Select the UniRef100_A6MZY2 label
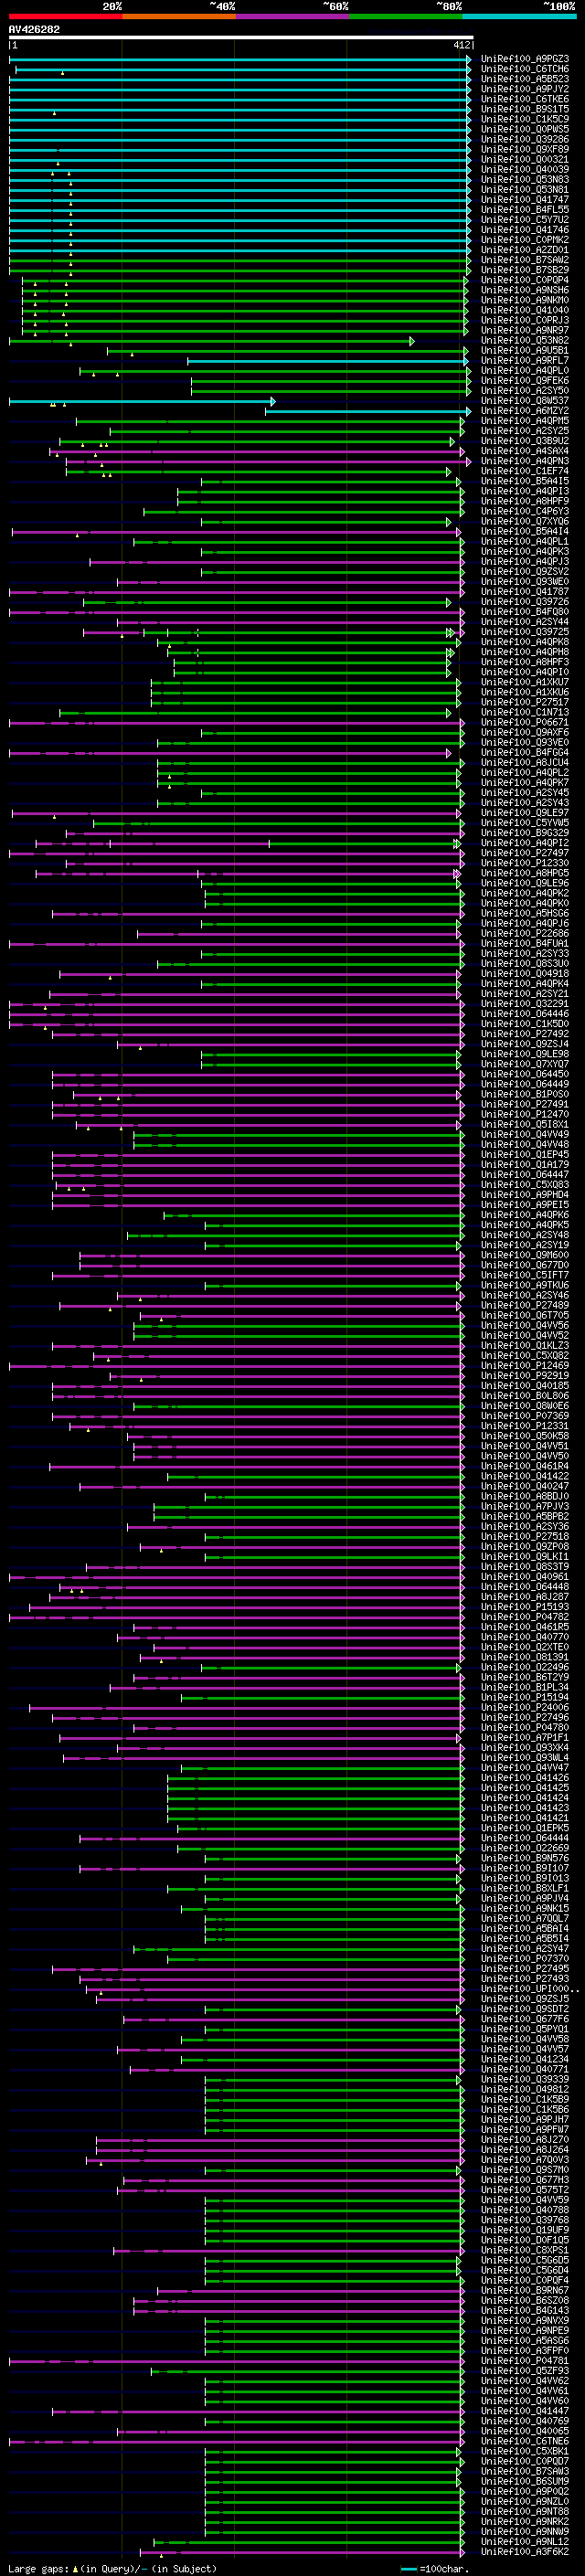 pos(524,411)
